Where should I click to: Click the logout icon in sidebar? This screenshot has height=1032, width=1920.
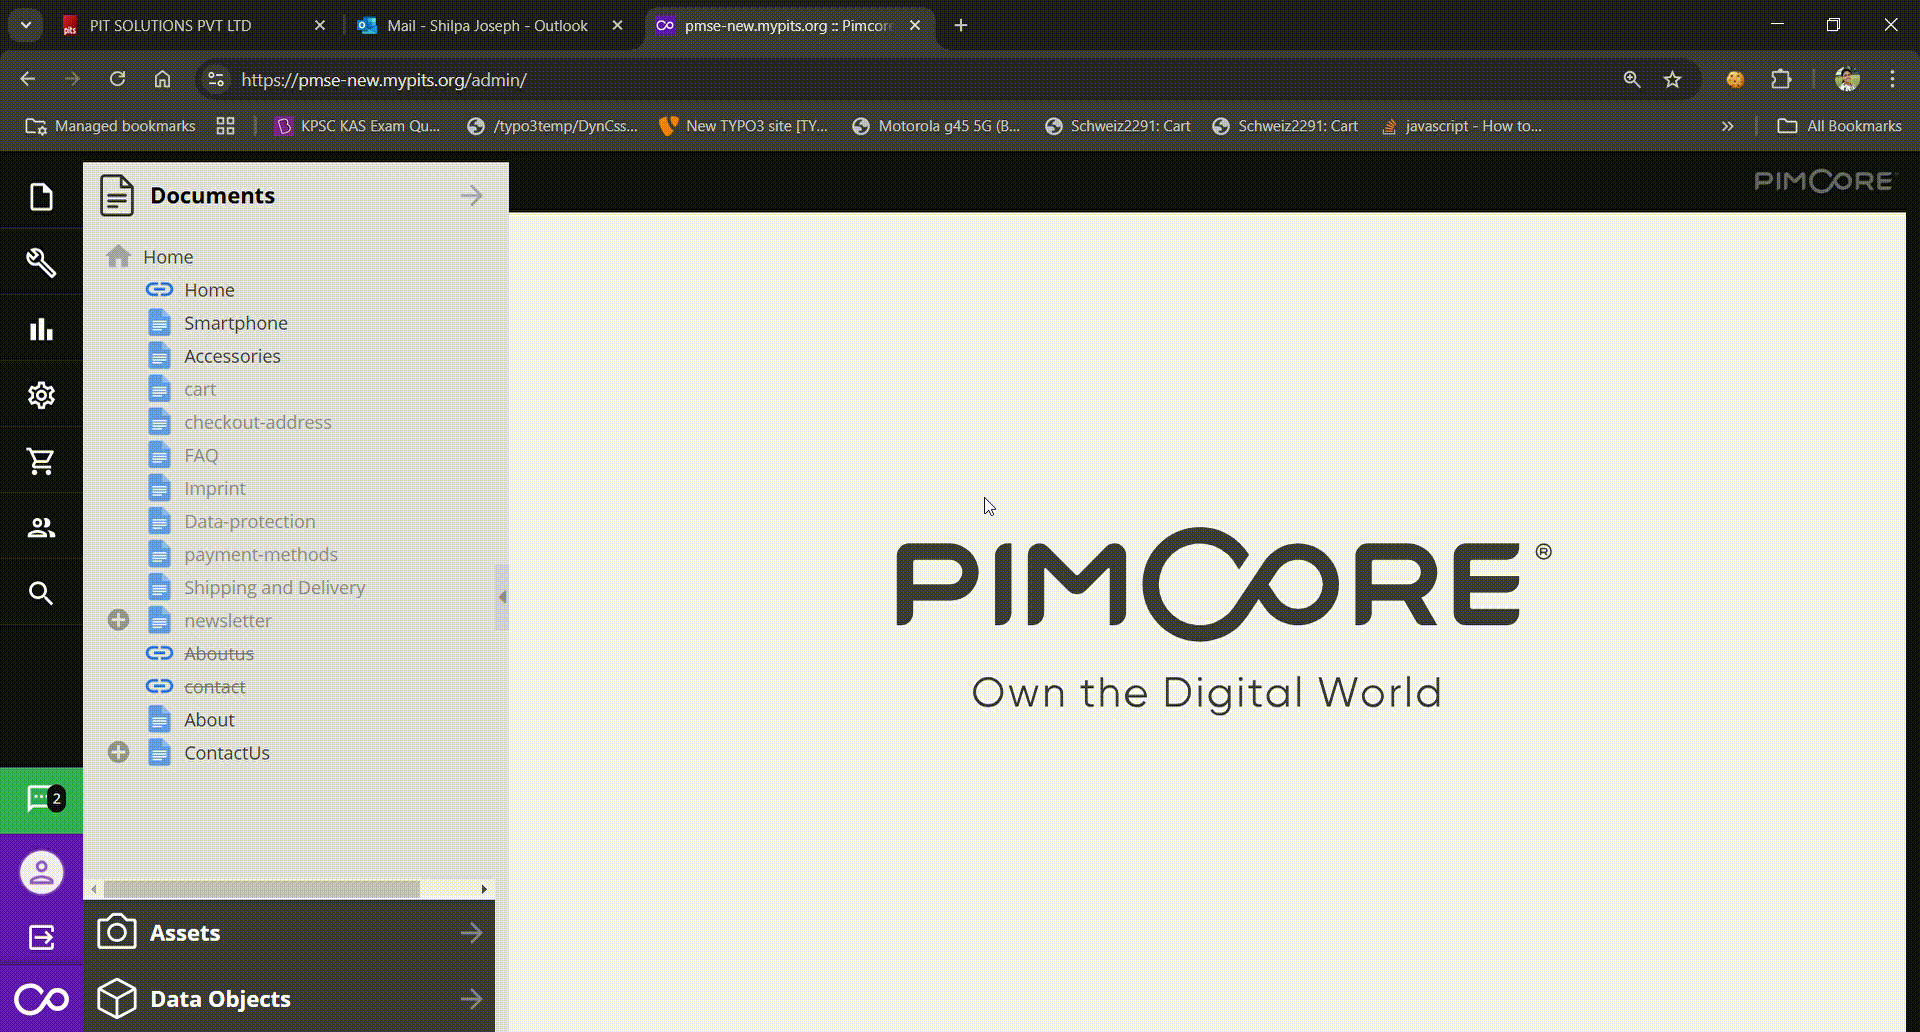[x=41, y=937]
